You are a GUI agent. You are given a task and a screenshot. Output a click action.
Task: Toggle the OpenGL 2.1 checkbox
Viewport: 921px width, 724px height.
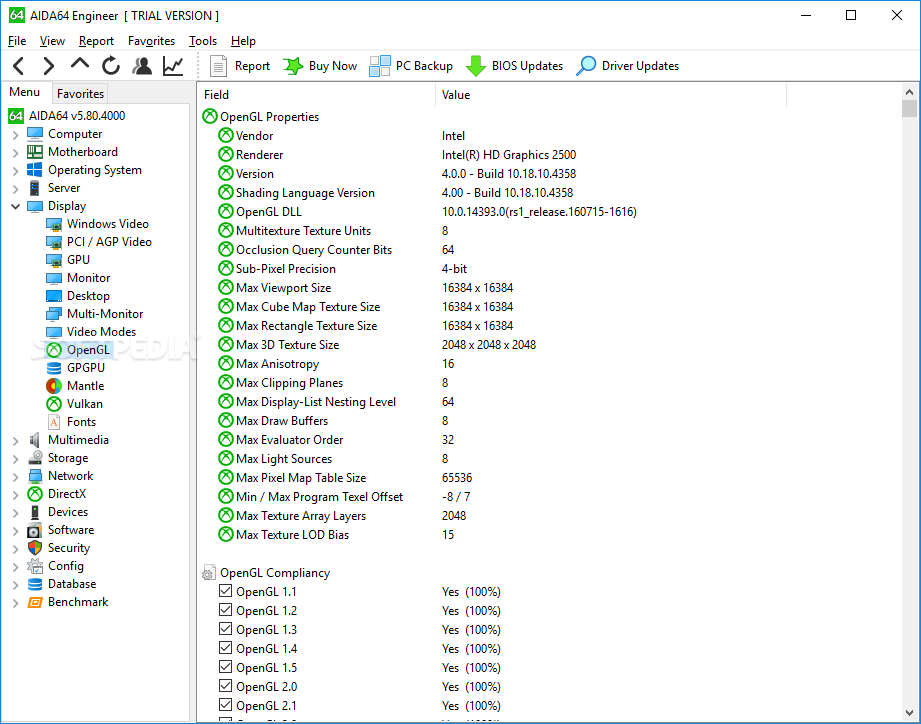click(x=226, y=705)
